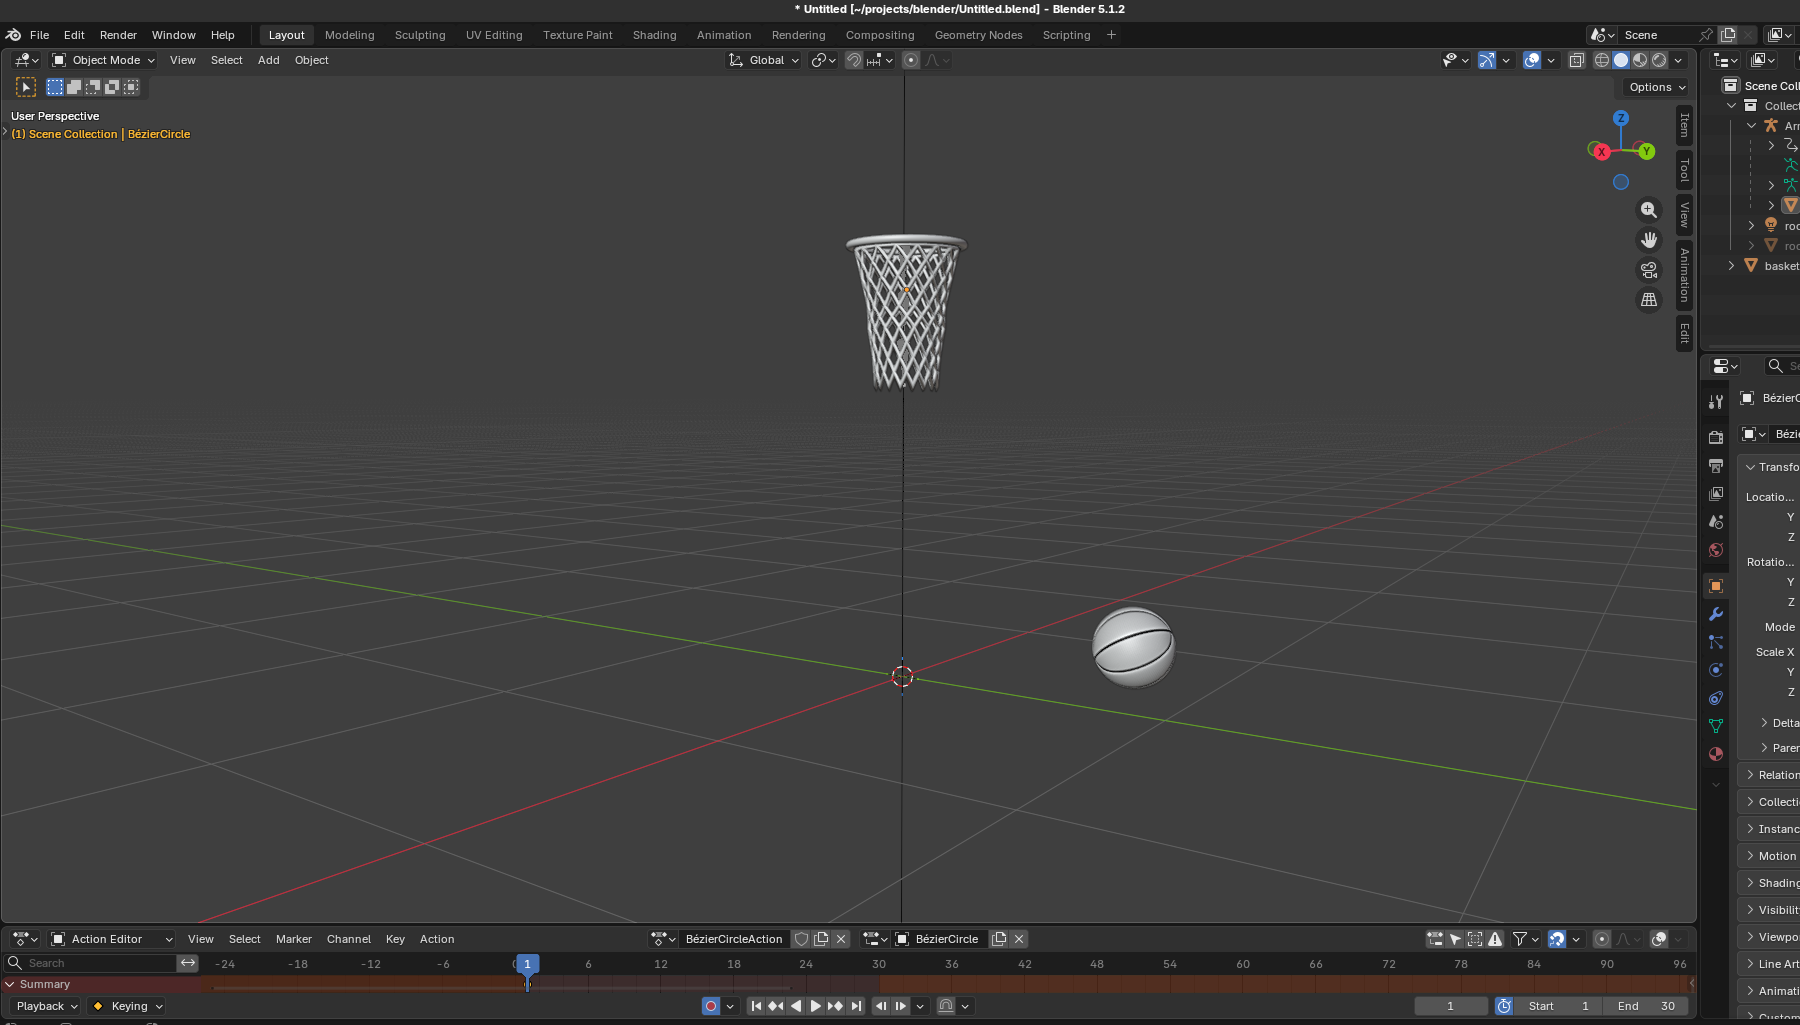
Task: Select rendered viewport shading sphere
Action: 1659,60
